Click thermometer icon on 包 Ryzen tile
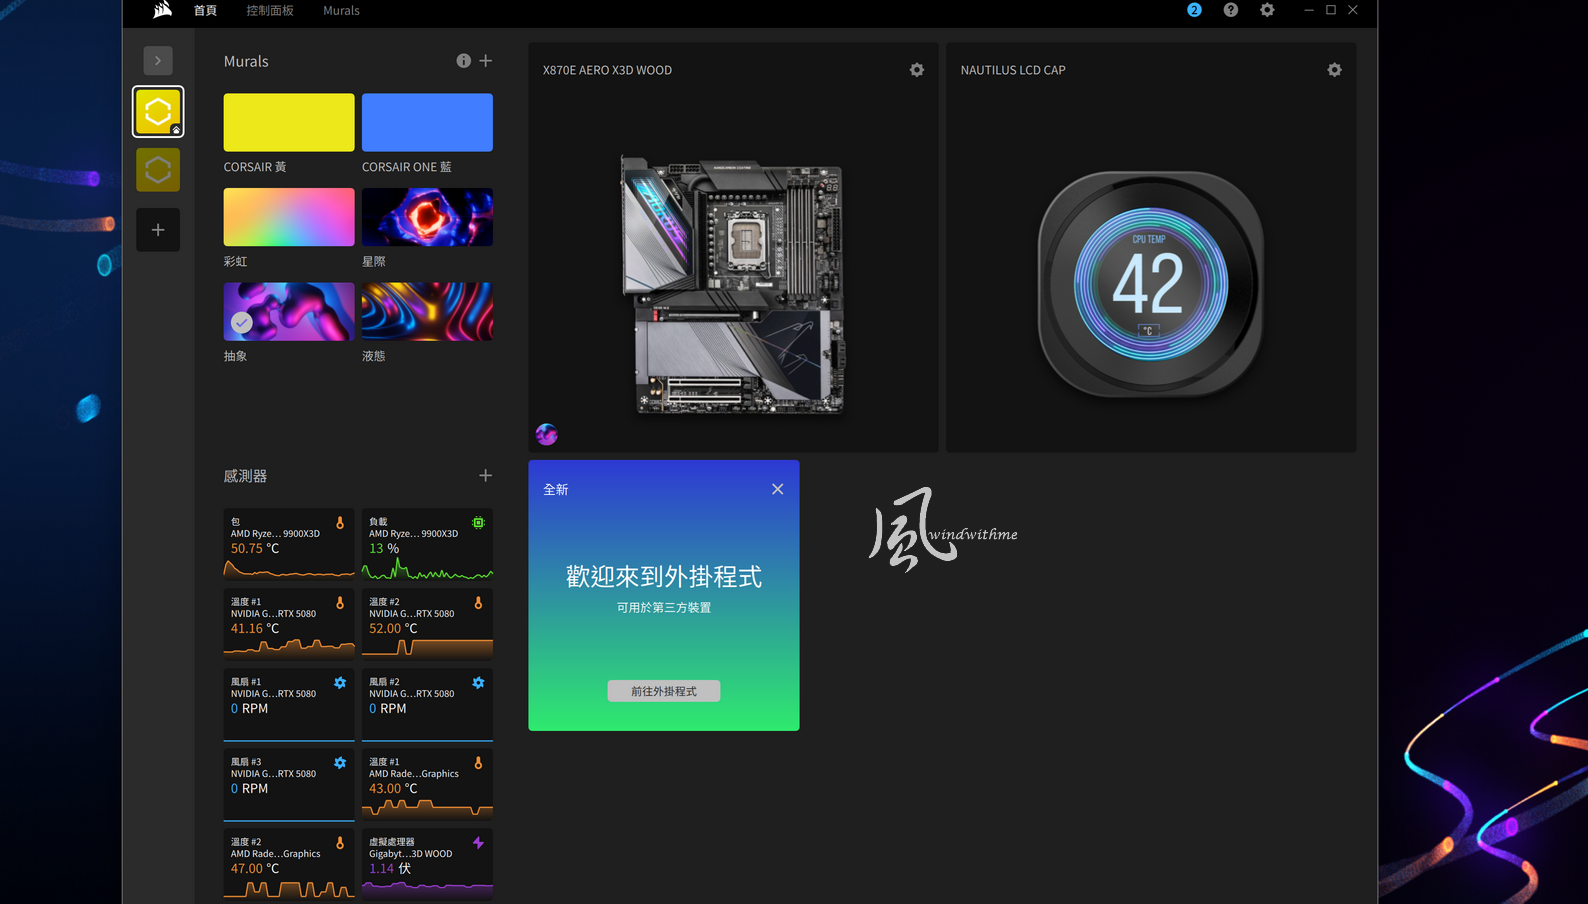1588x904 pixels. [x=340, y=523]
